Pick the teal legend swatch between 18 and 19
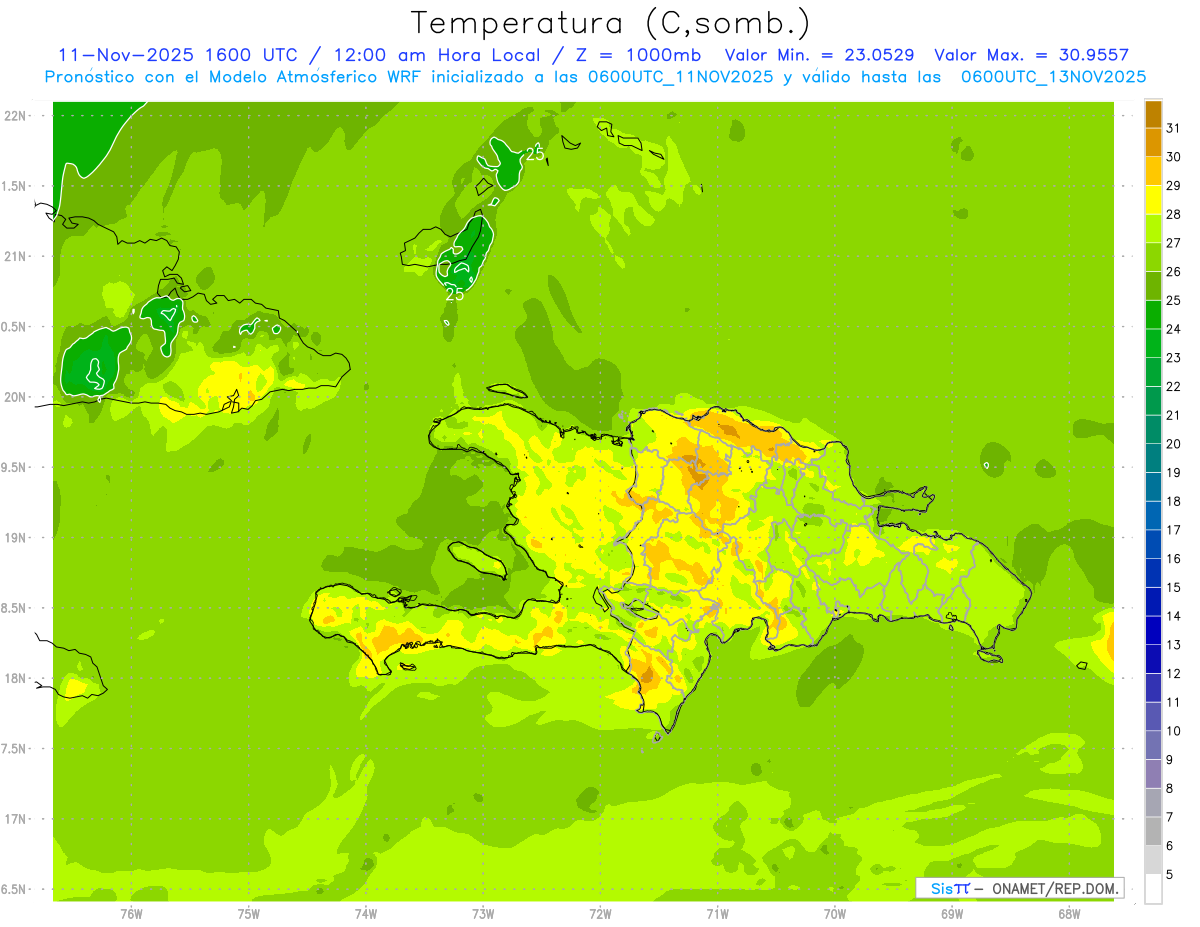 pos(1153,487)
